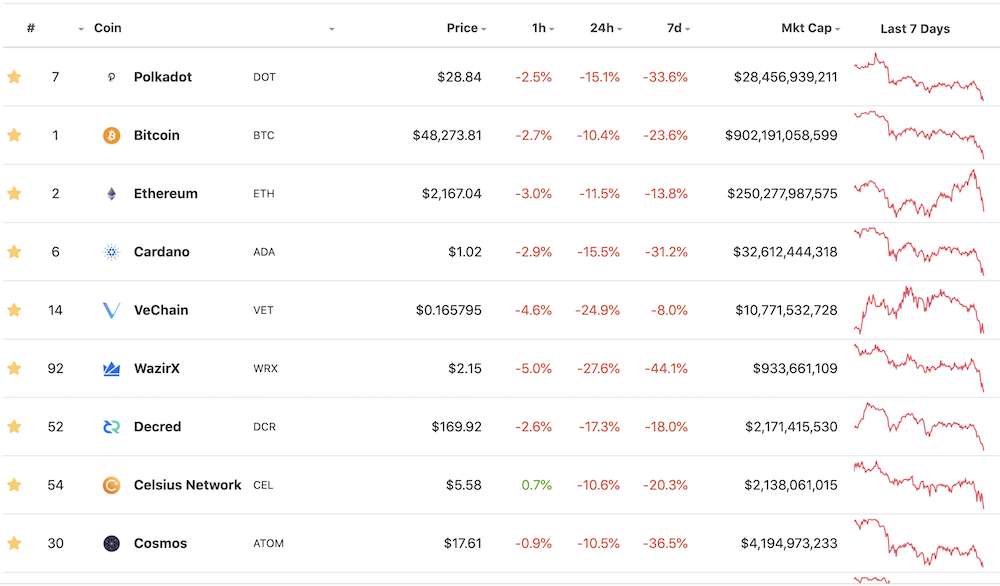View Celsius Network's 7-day sparkline chart

pyautogui.click(x=919, y=485)
